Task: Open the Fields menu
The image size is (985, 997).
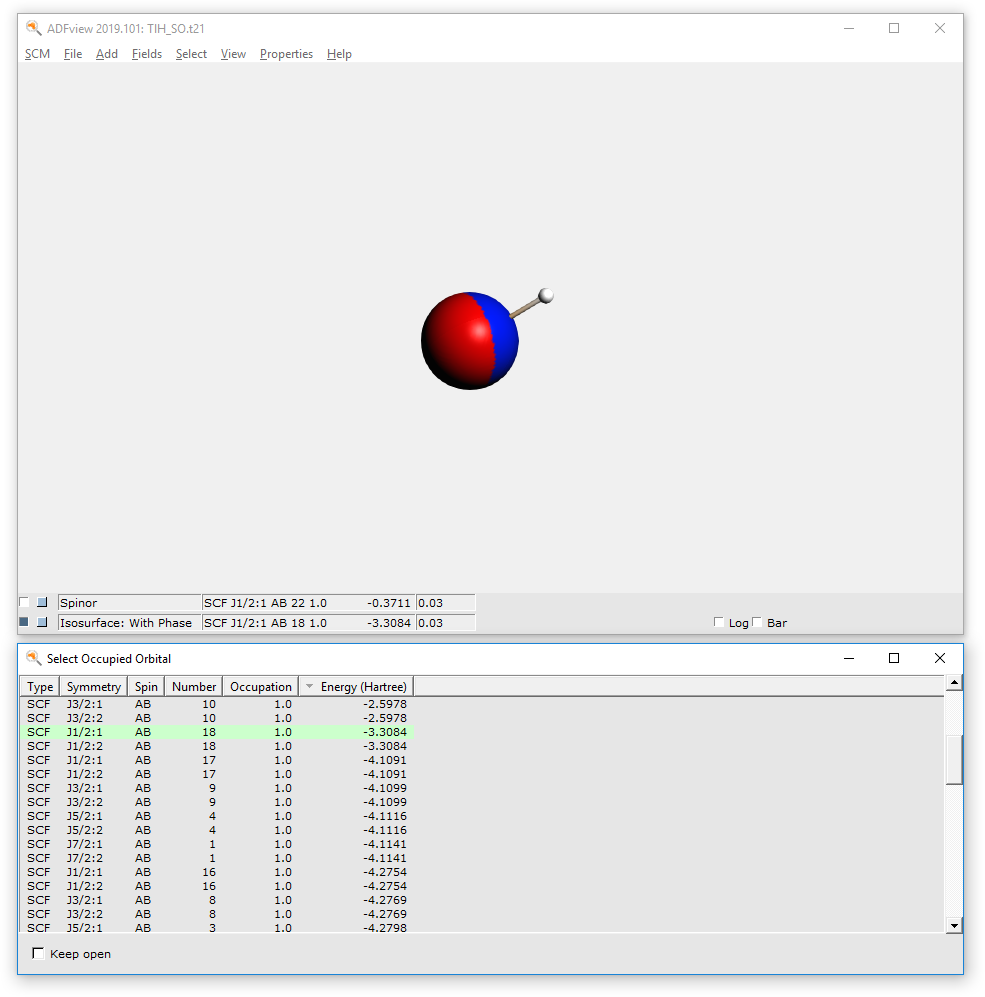Action: click(146, 54)
